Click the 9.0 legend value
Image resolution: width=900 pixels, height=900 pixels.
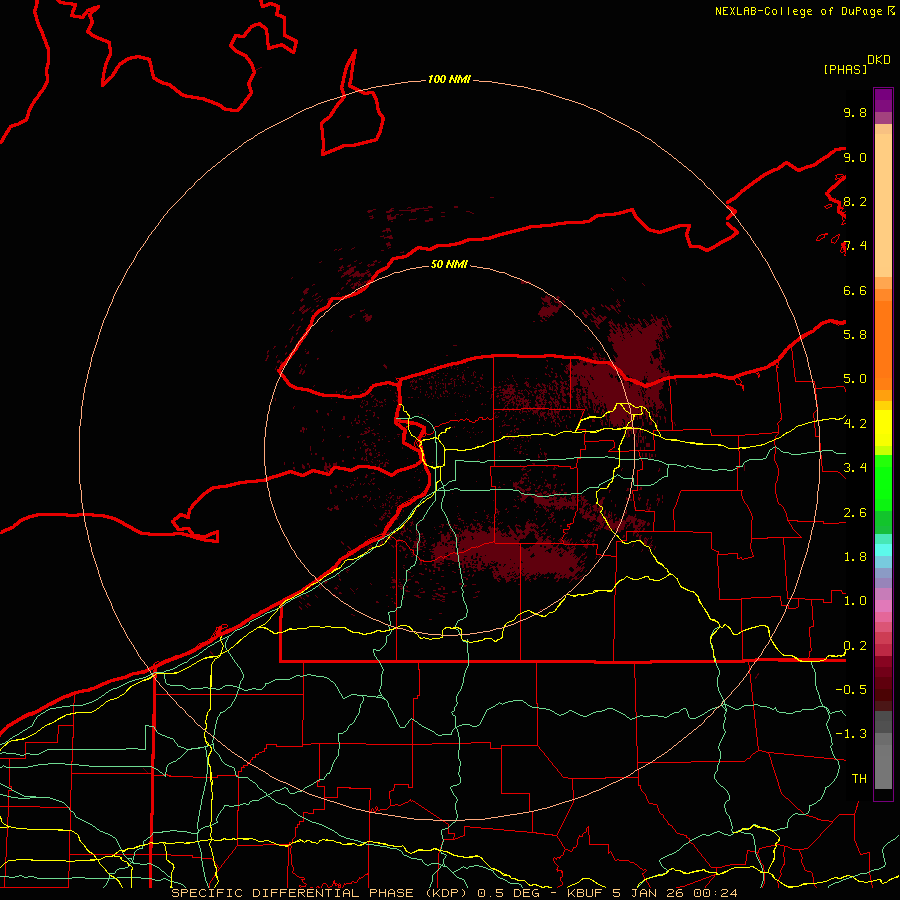(x=855, y=157)
